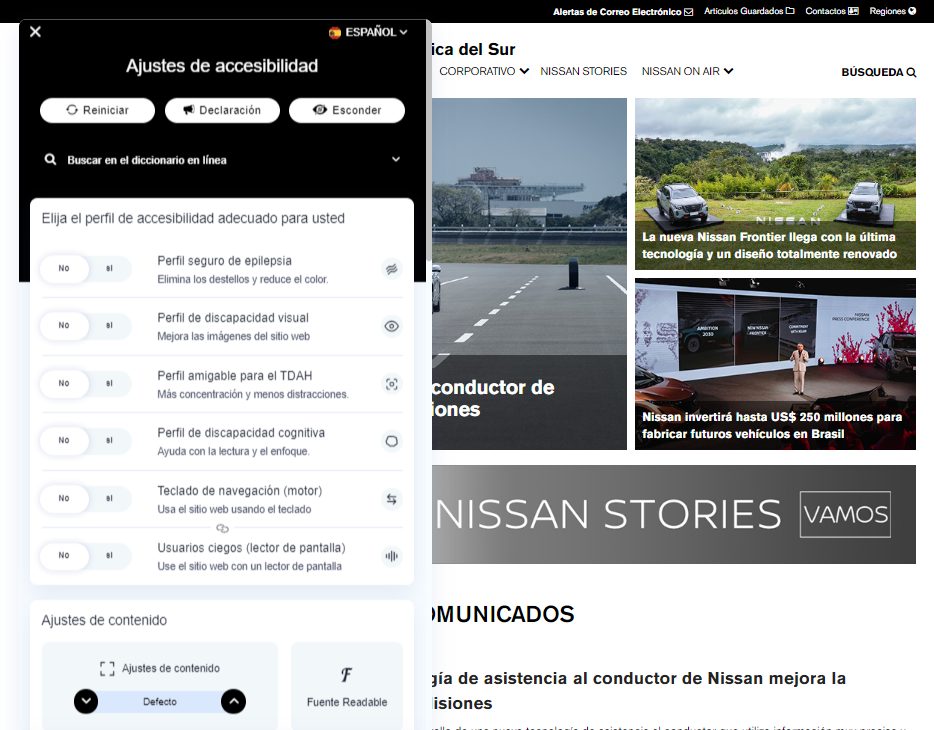Open the Español language dropdown
The image size is (934, 730).
369,32
